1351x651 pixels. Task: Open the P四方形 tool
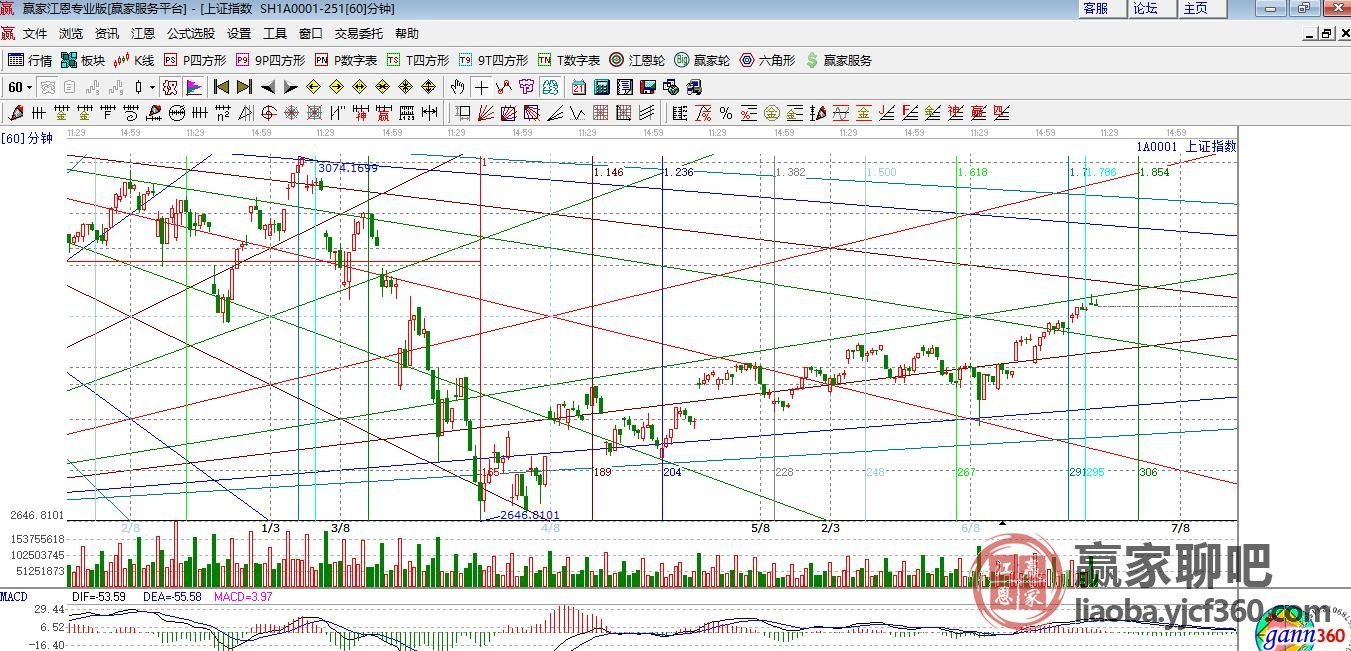coord(195,60)
